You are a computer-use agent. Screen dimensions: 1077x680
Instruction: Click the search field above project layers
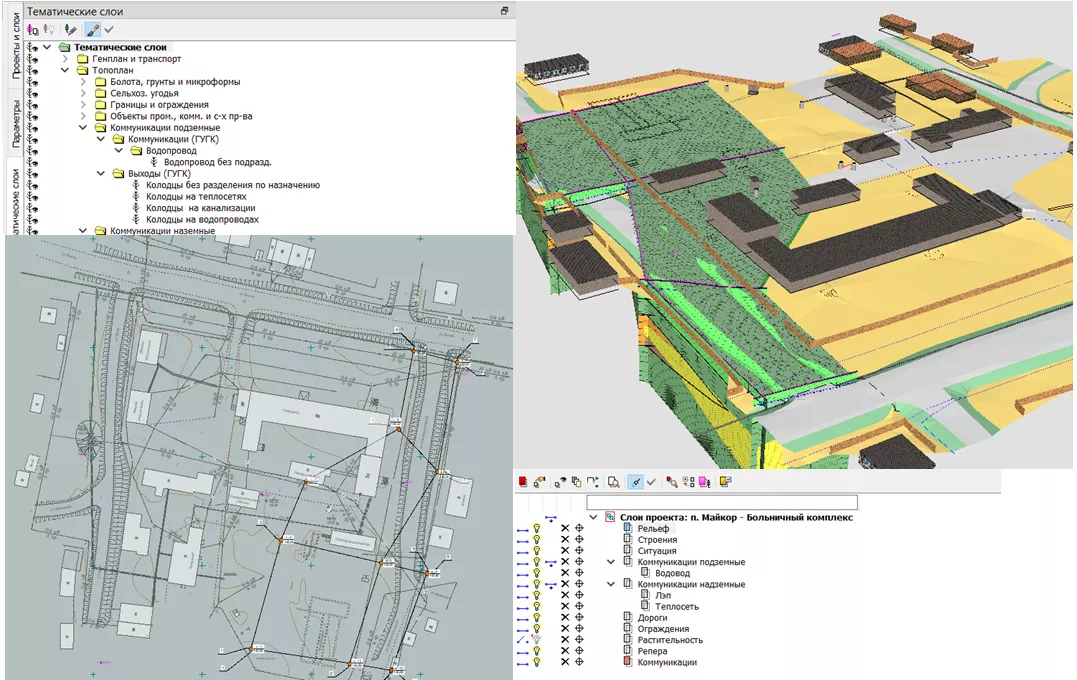[721, 502]
